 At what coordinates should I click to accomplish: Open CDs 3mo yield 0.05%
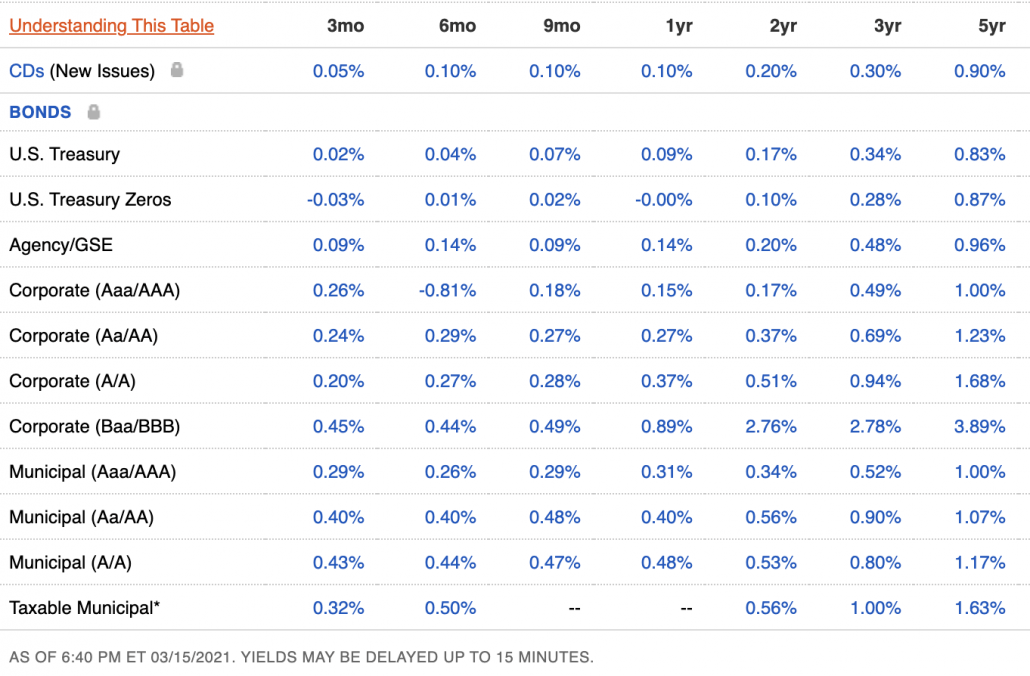338,71
